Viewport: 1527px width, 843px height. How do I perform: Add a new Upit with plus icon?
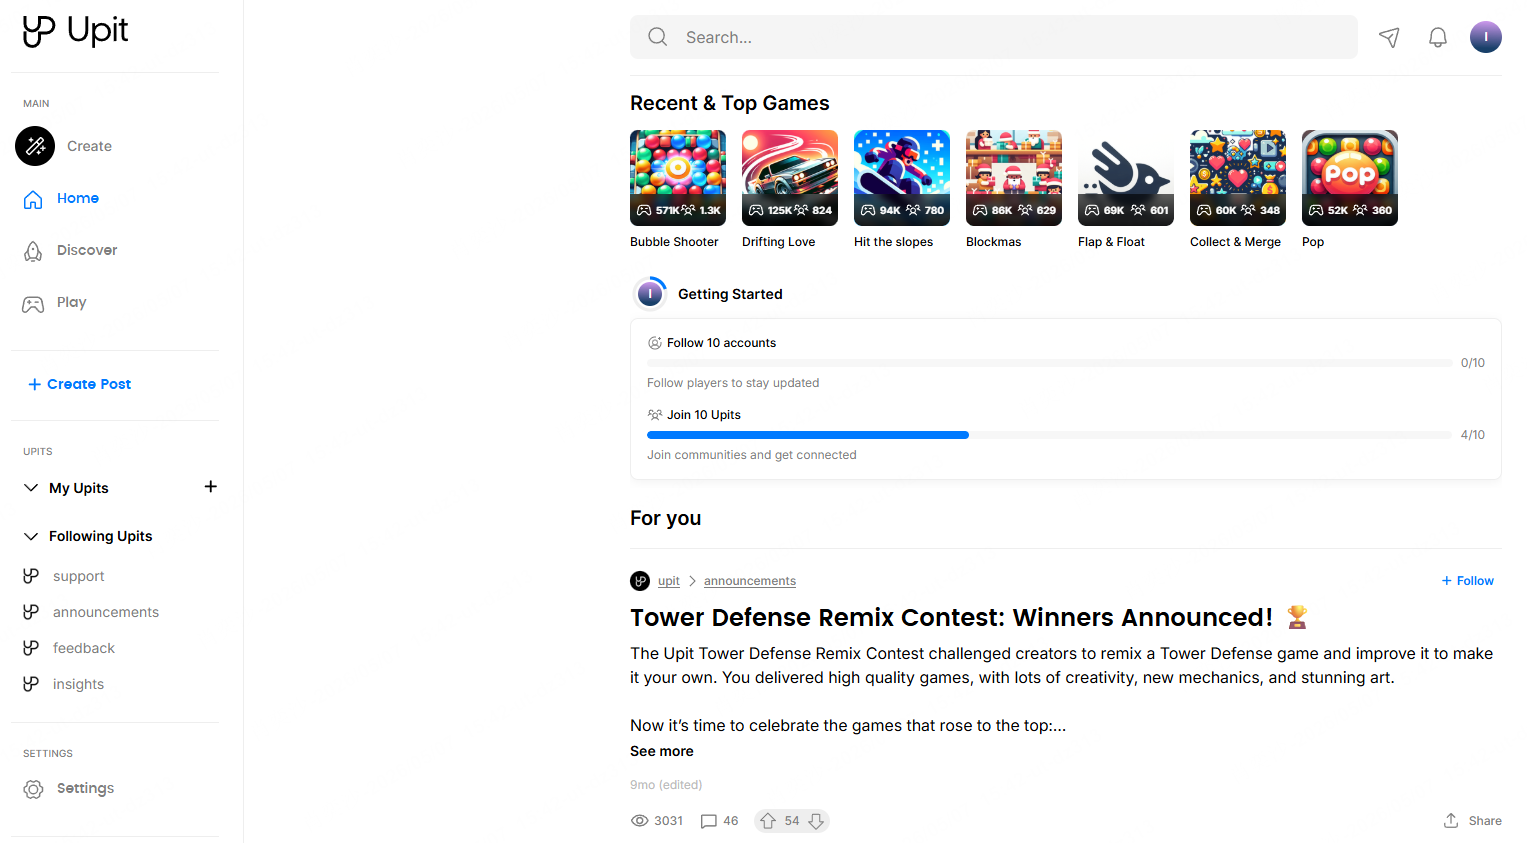pyautogui.click(x=210, y=487)
